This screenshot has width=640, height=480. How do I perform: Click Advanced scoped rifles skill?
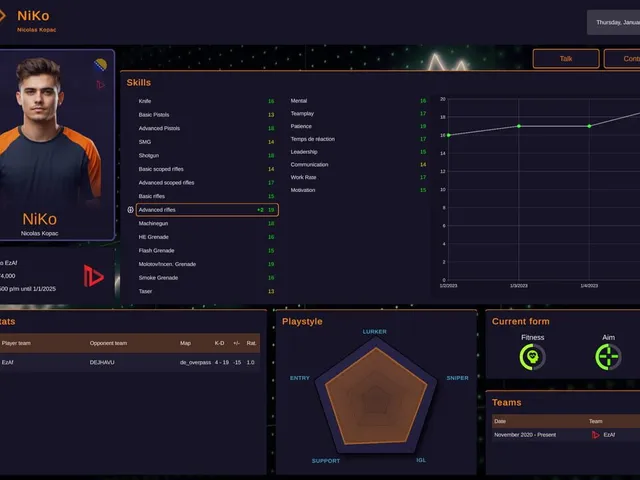tap(206, 182)
